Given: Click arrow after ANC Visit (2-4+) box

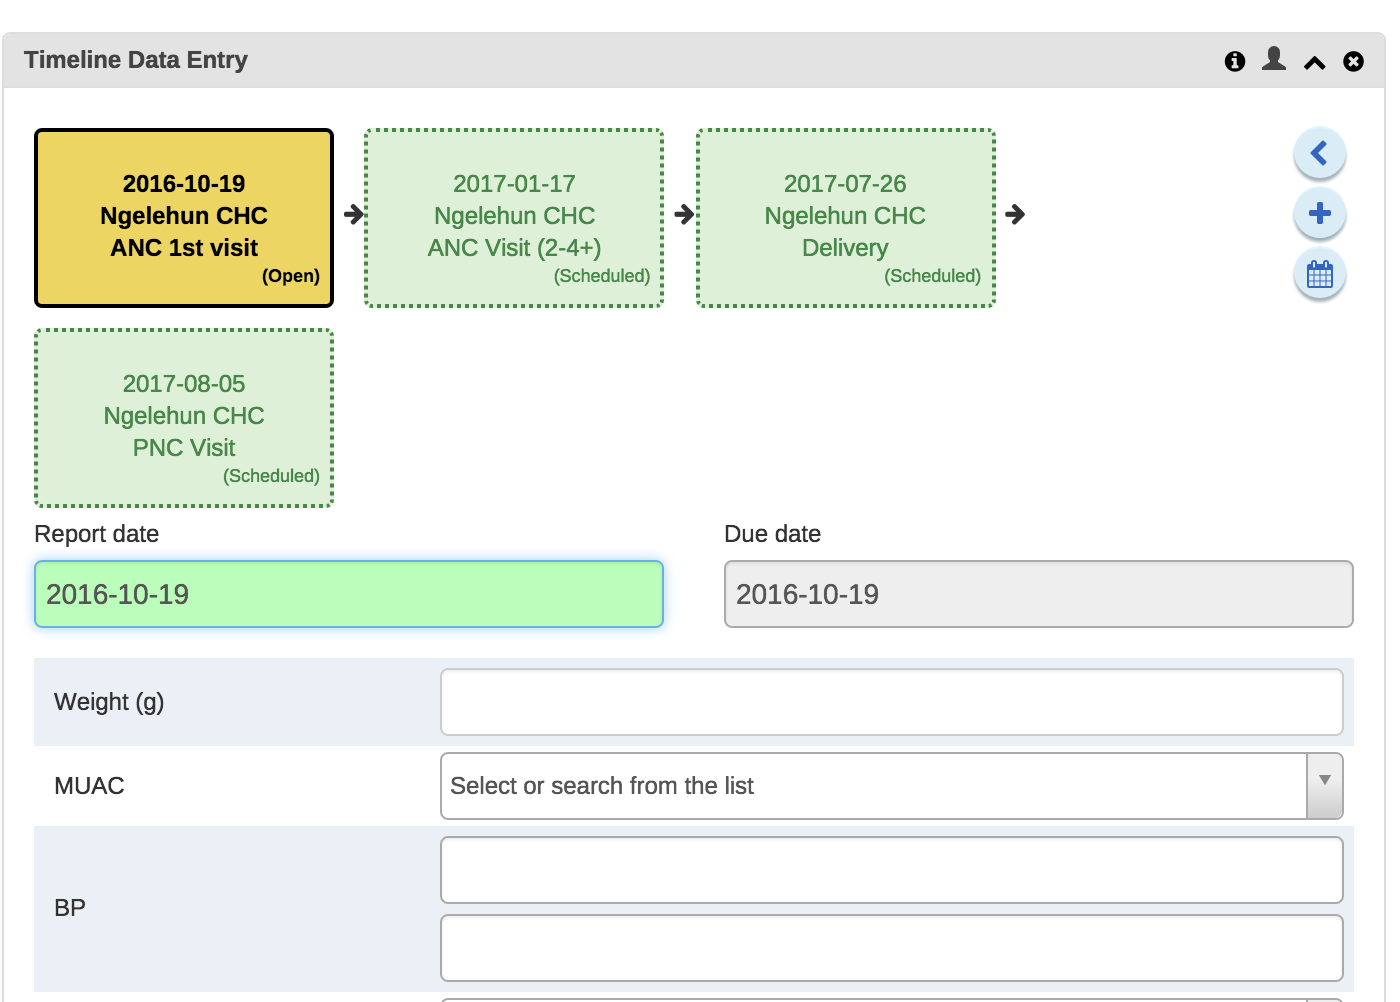Looking at the screenshot, I should [x=684, y=214].
